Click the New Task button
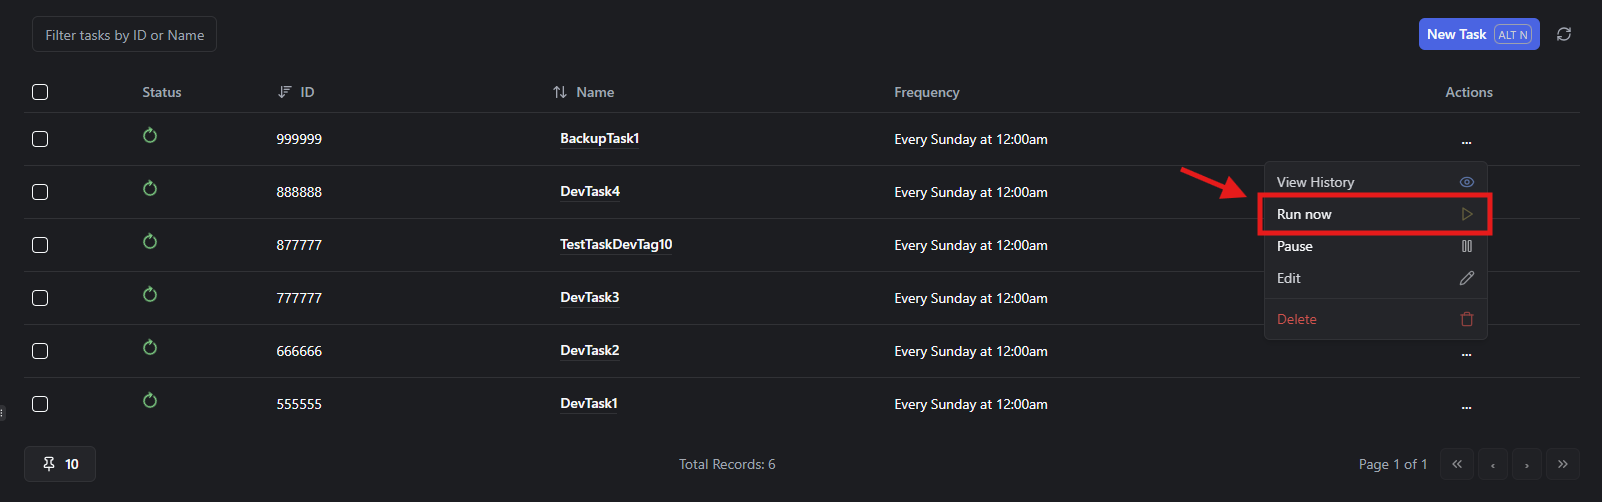 (1478, 34)
